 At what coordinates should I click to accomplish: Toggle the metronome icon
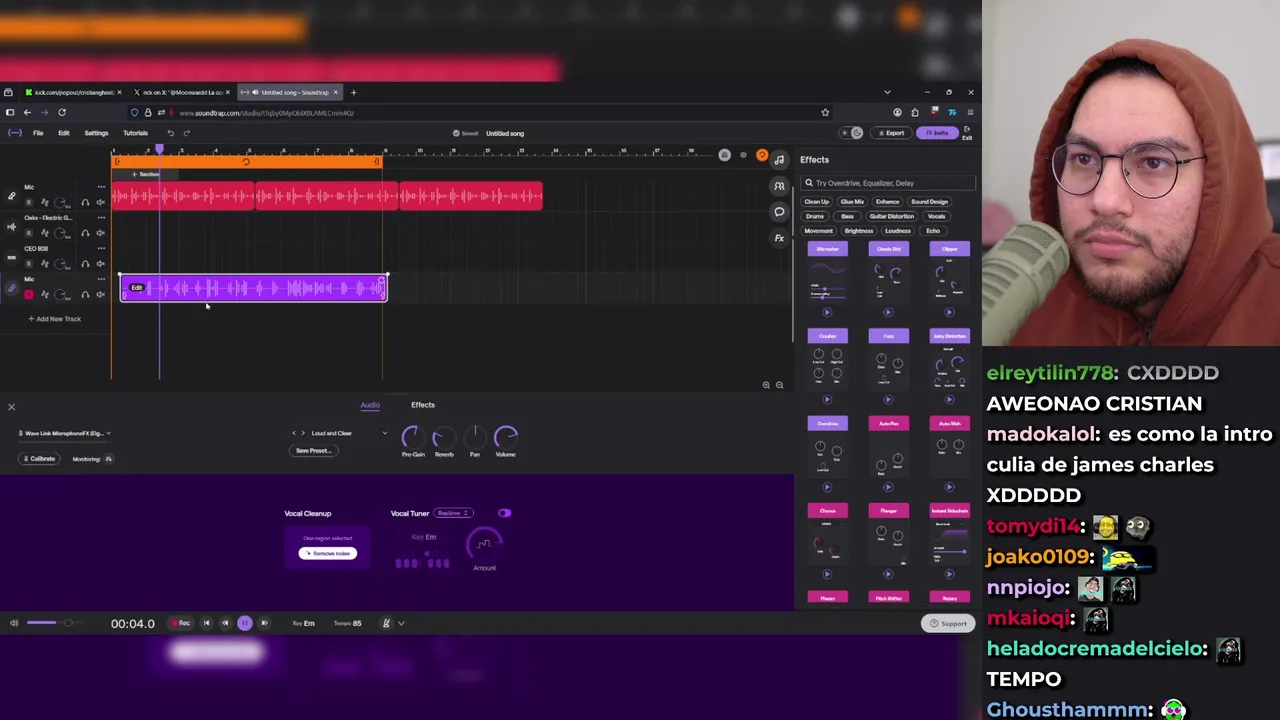click(x=386, y=623)
